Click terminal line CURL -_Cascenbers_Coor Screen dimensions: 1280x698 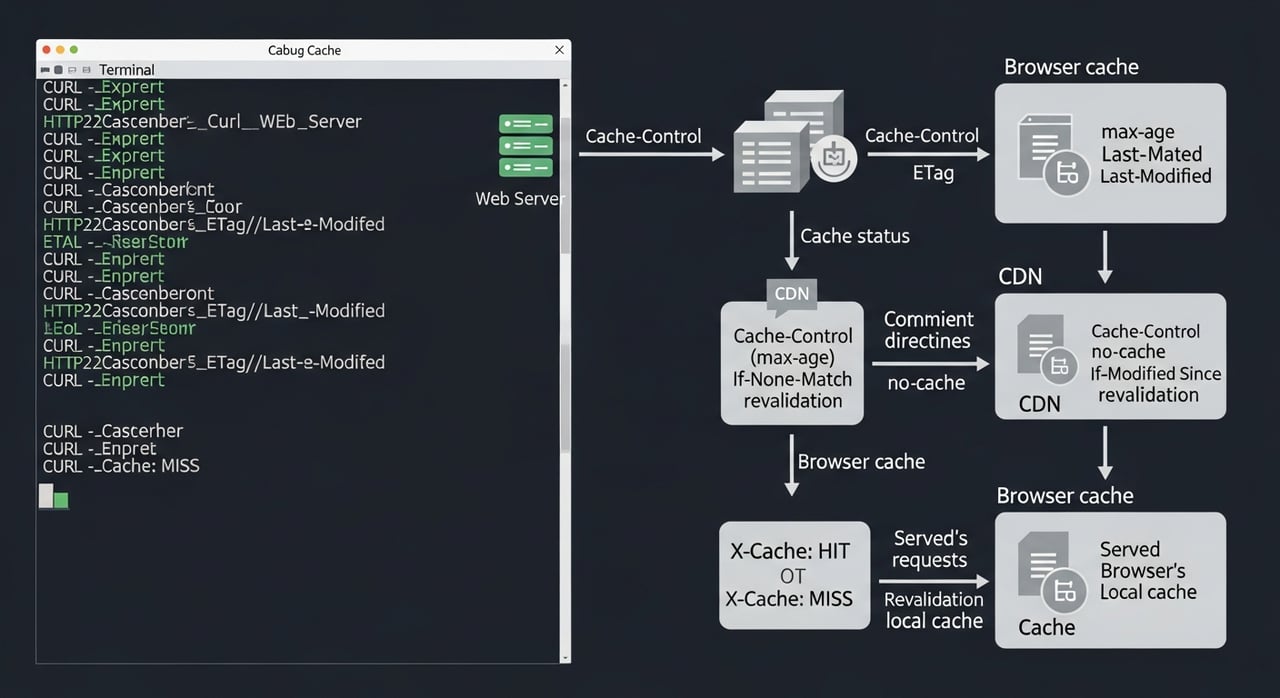coord(143,207)
